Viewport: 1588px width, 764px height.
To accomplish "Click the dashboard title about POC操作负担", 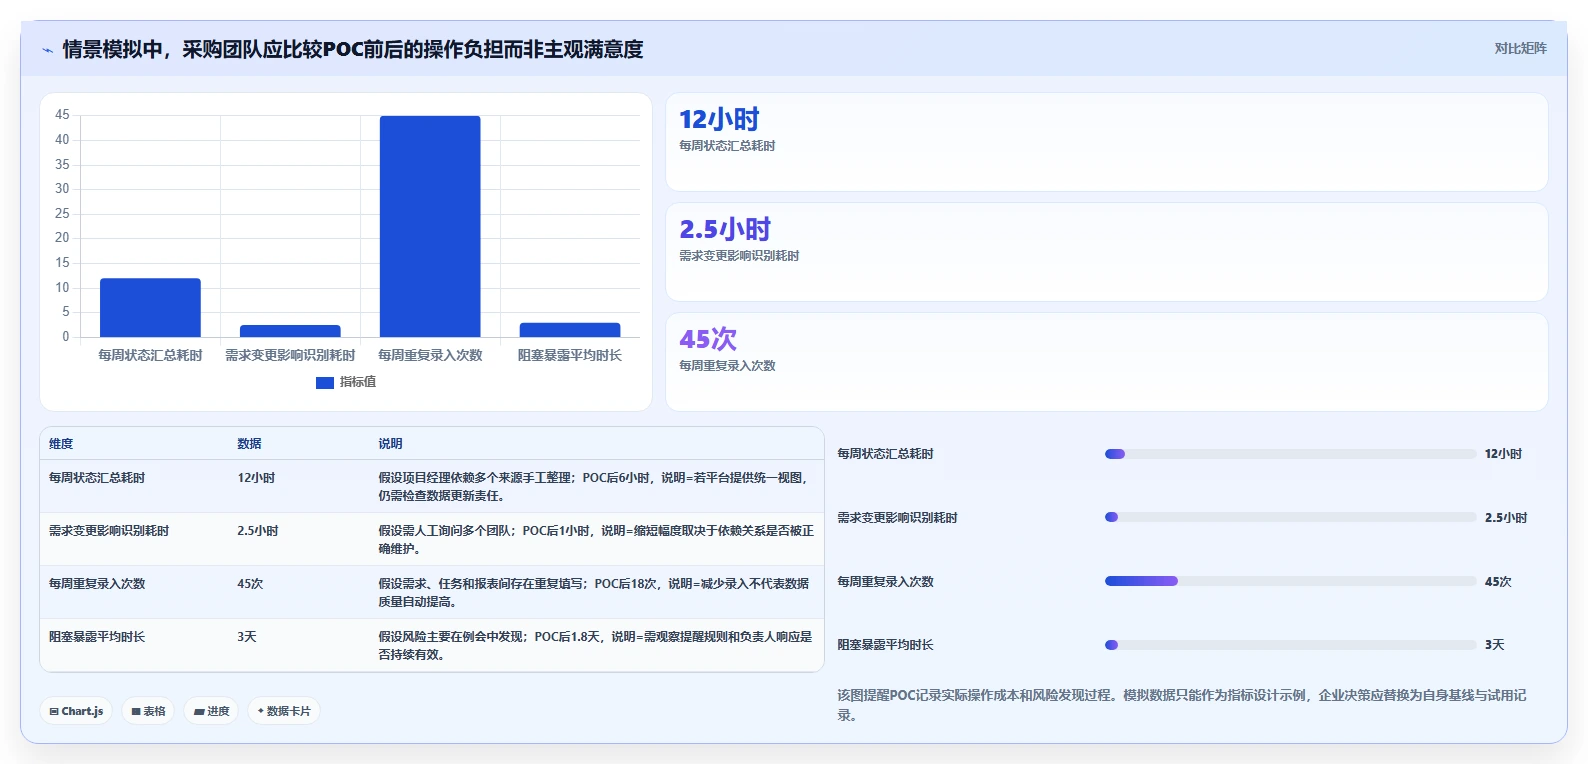I will click(x=353, y=50).
